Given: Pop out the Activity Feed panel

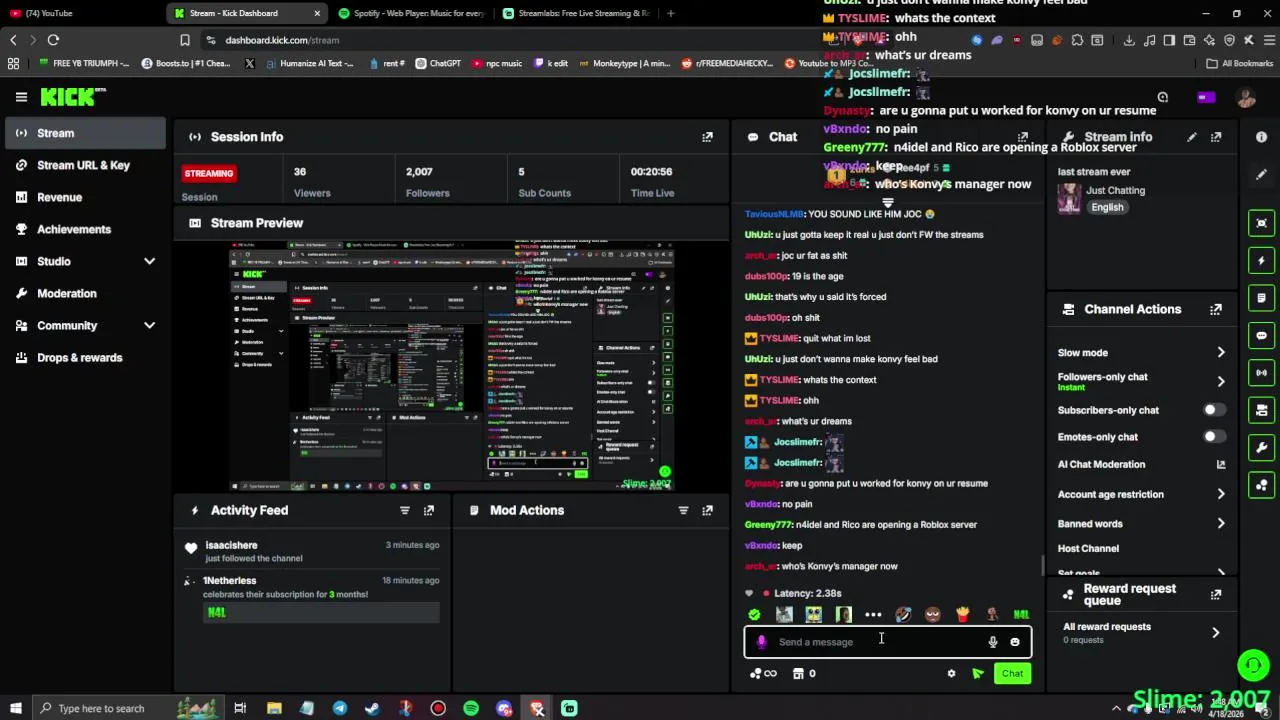Looking at the screenshot, I should coord(429,510).
